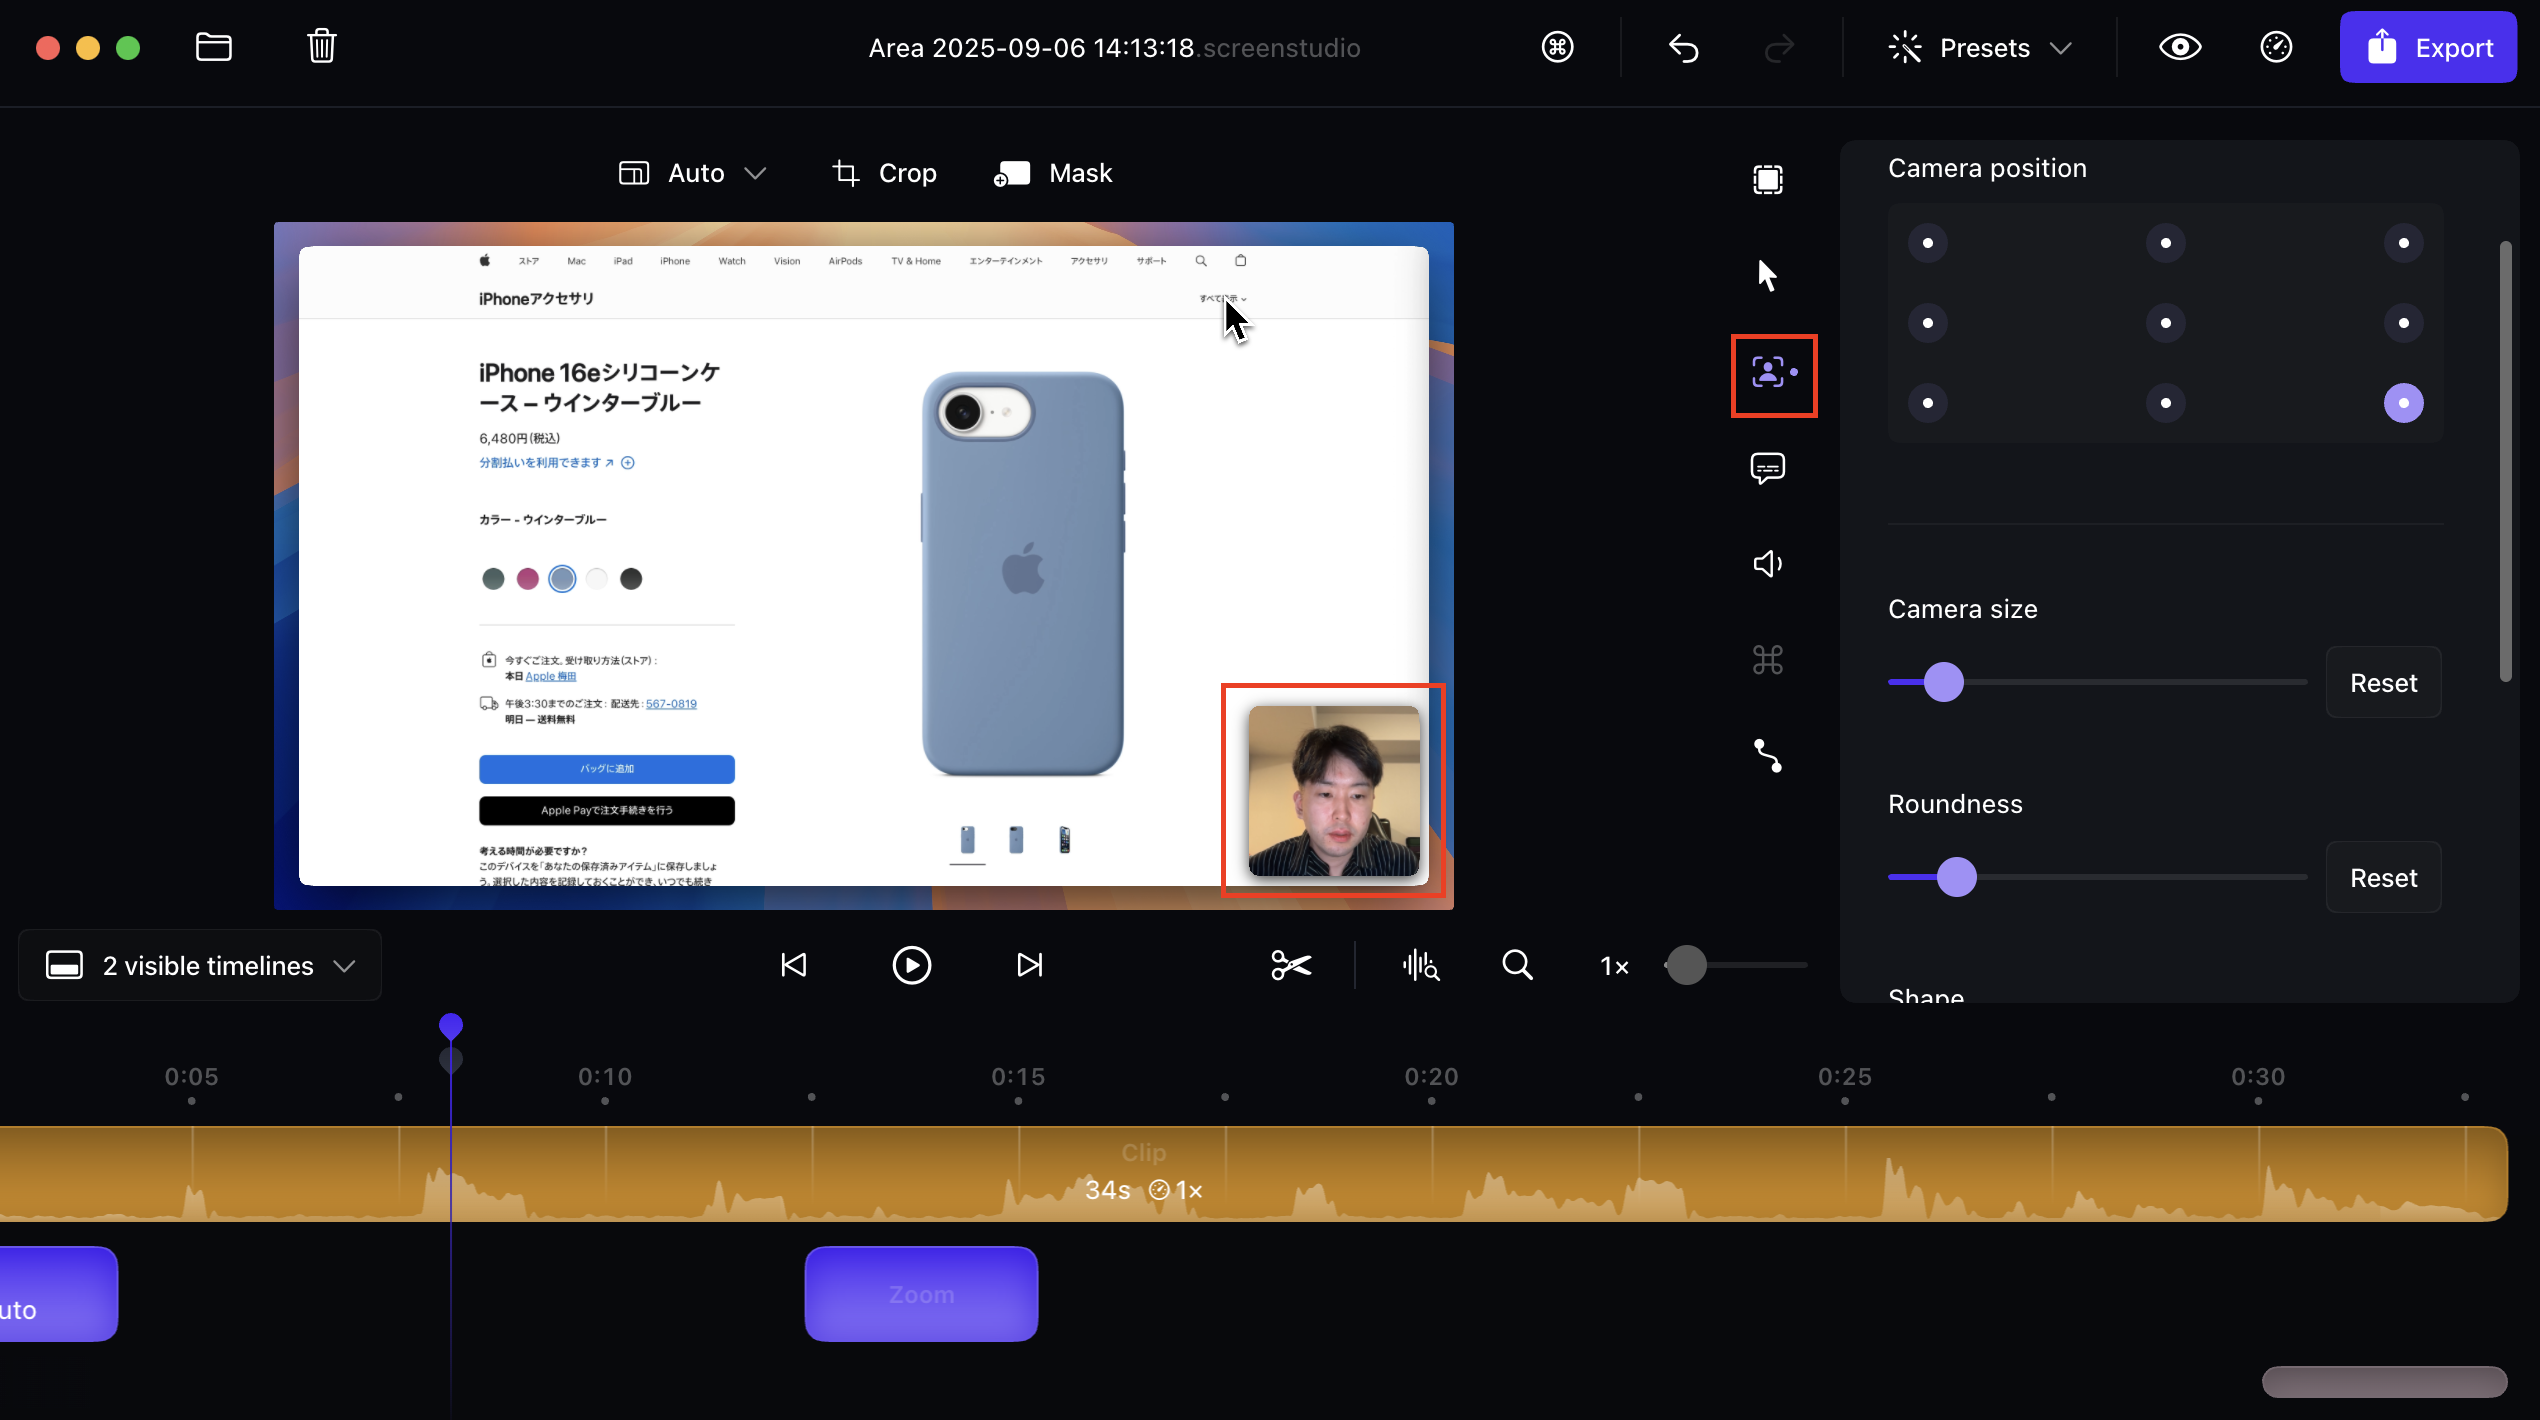Click the camera settings panel scrollbar
Image resolution: width=2540 pixels, height=1420 pixels.
tap(2505, 461)
